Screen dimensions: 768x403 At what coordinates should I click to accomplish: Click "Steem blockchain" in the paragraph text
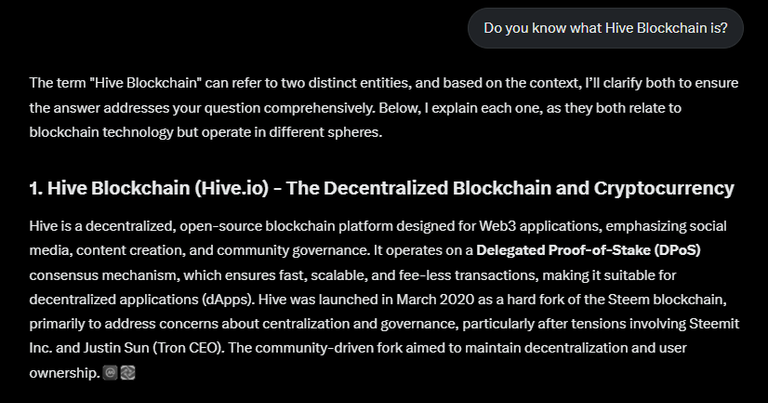coord(667,299)
